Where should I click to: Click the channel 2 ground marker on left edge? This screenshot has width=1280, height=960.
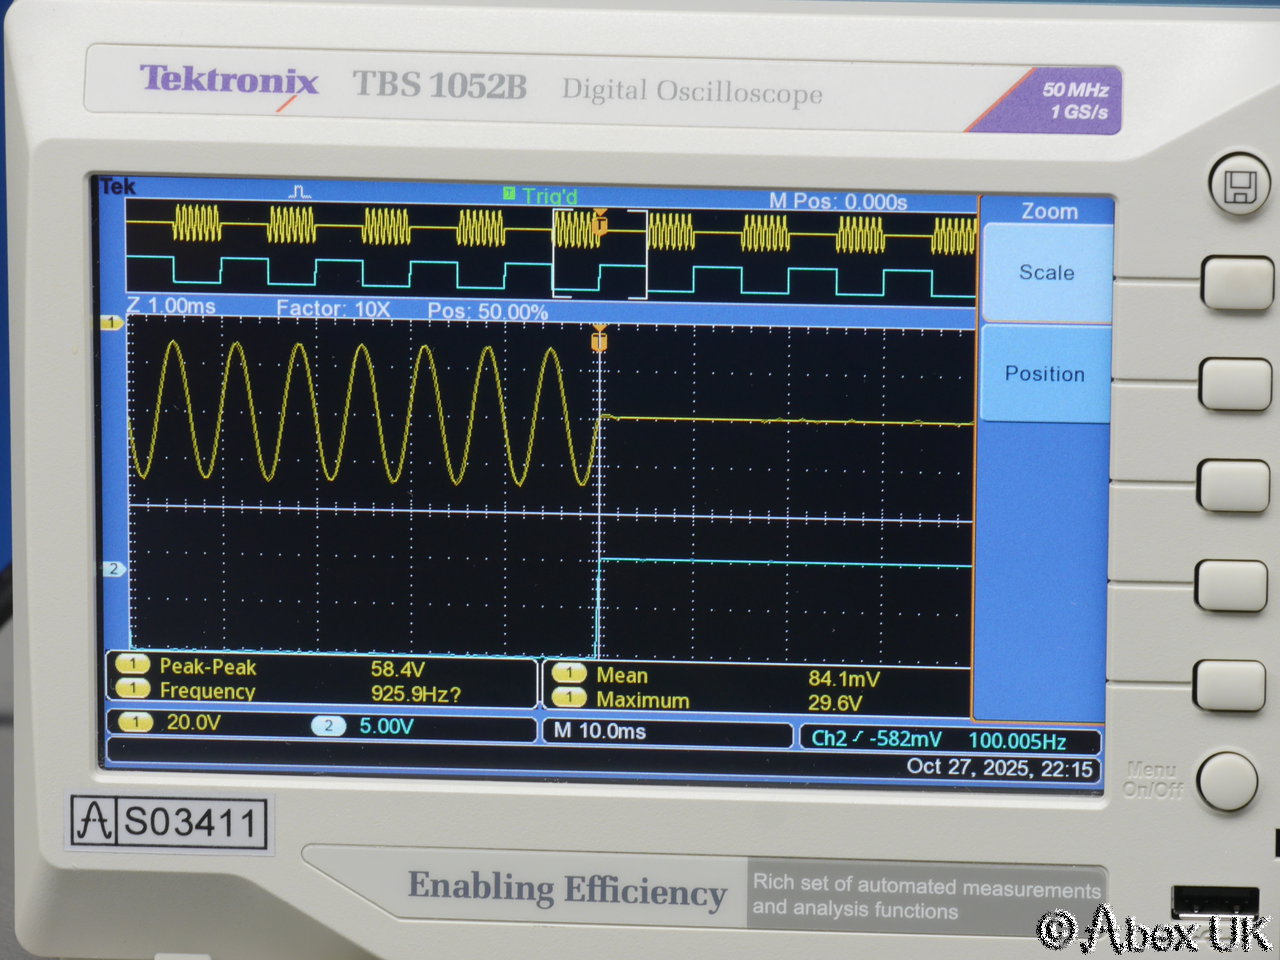[113, 569]
